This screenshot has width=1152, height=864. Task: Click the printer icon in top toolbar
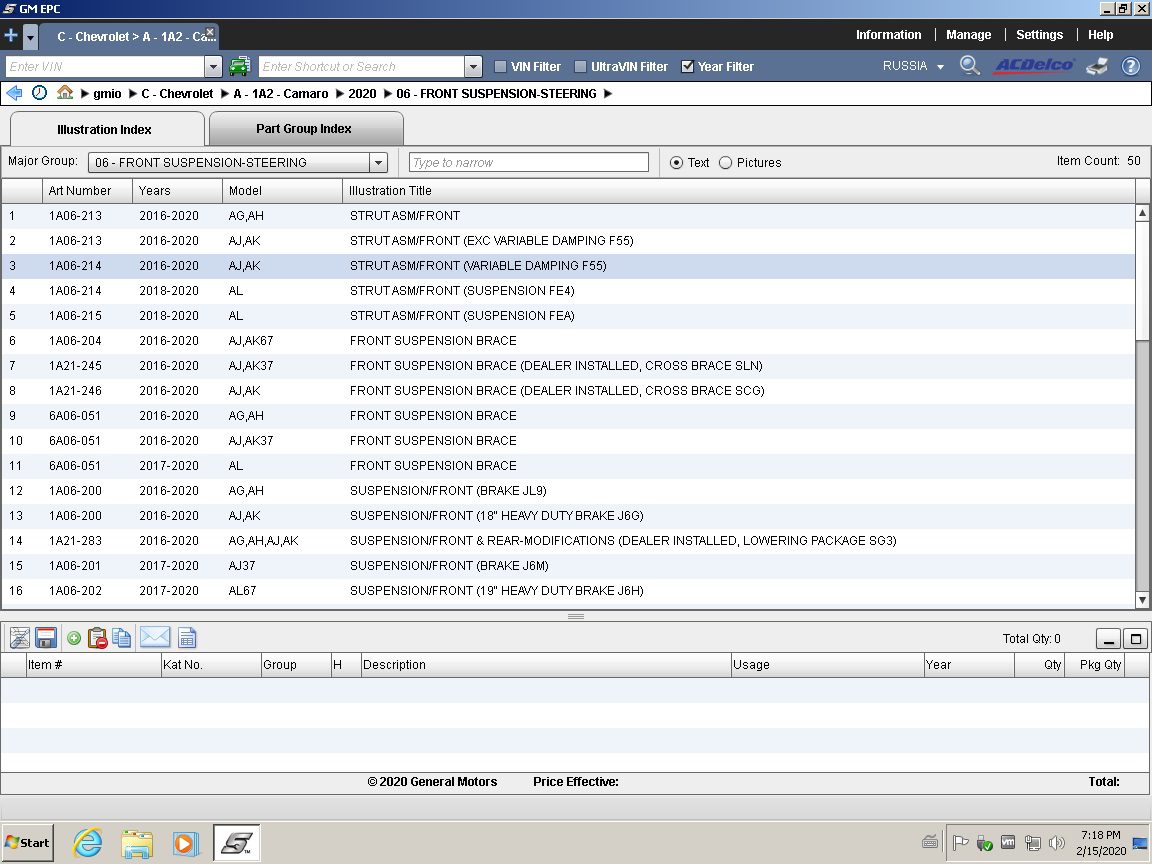[1097, 67]
